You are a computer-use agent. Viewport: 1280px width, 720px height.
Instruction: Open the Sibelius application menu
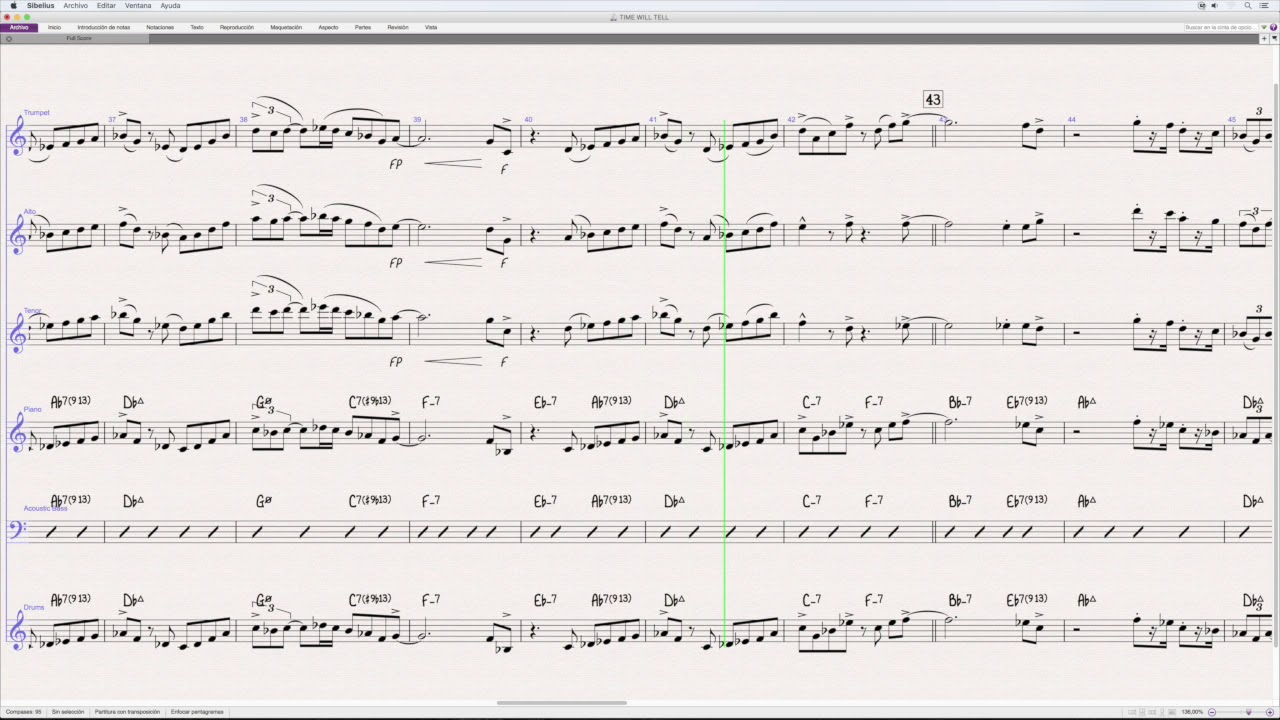[x=41, y=5]
